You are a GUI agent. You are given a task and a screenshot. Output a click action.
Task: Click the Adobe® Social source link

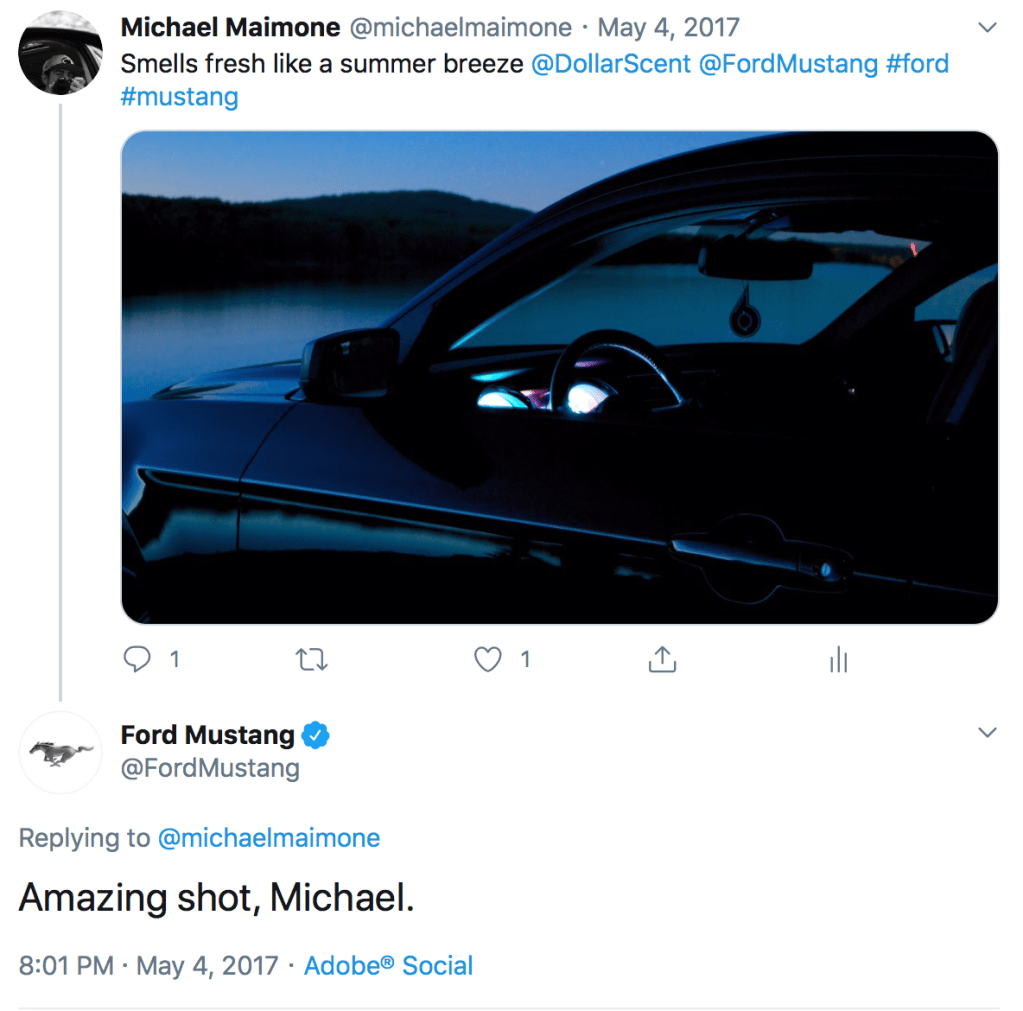388,966
